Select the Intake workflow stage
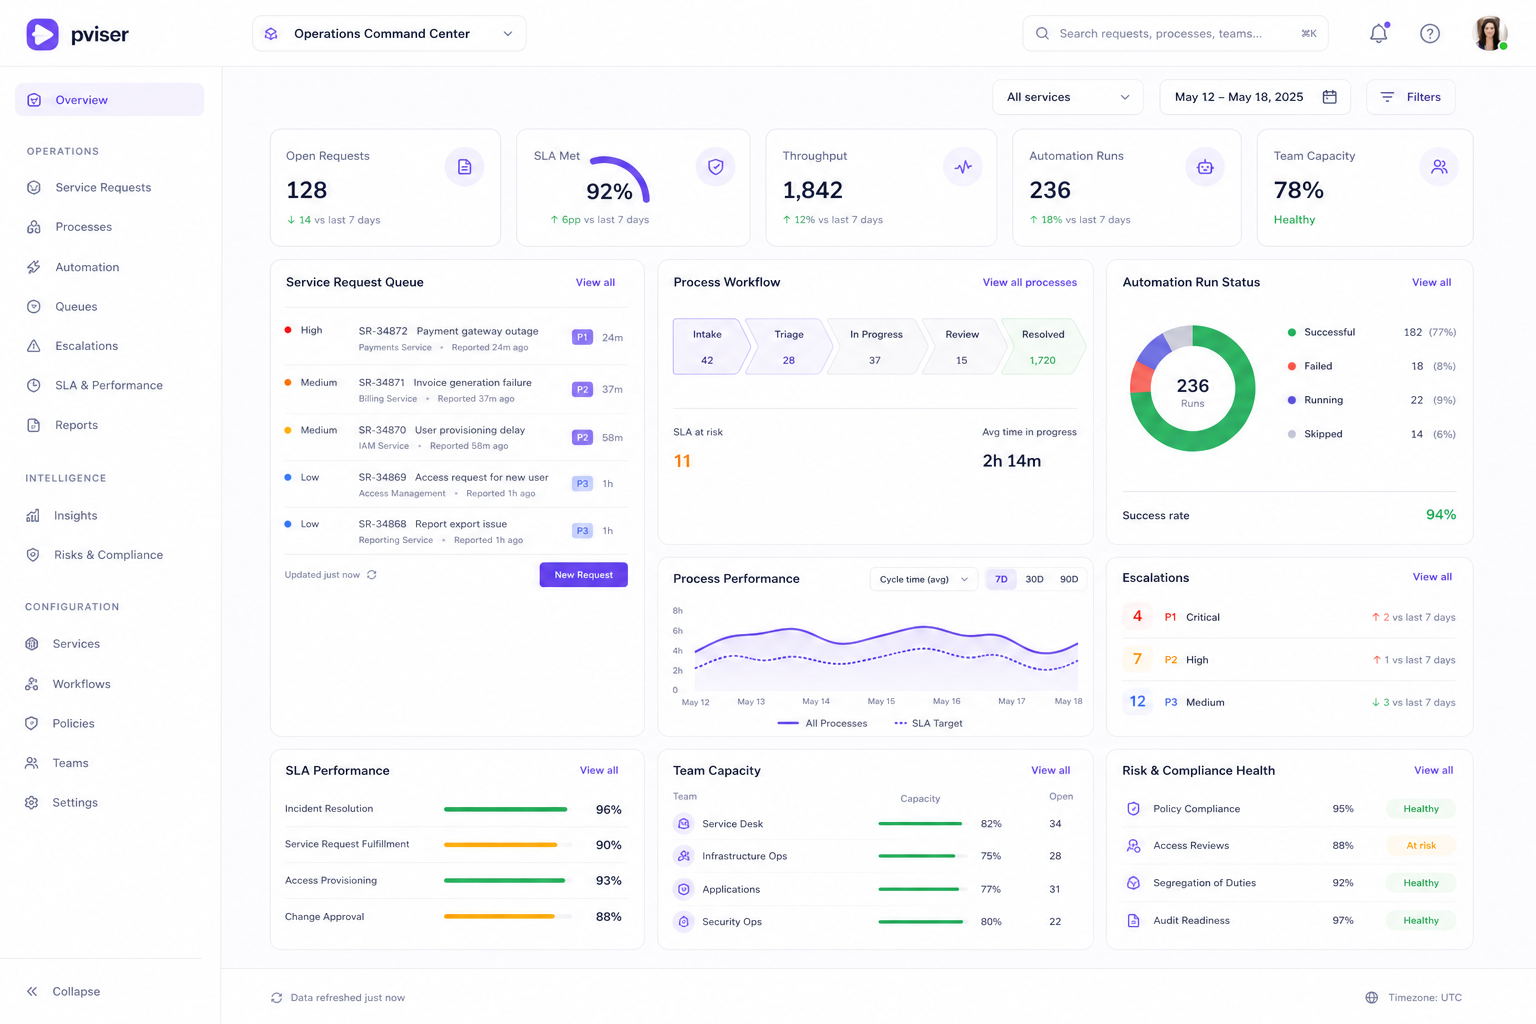 point(708,346)
